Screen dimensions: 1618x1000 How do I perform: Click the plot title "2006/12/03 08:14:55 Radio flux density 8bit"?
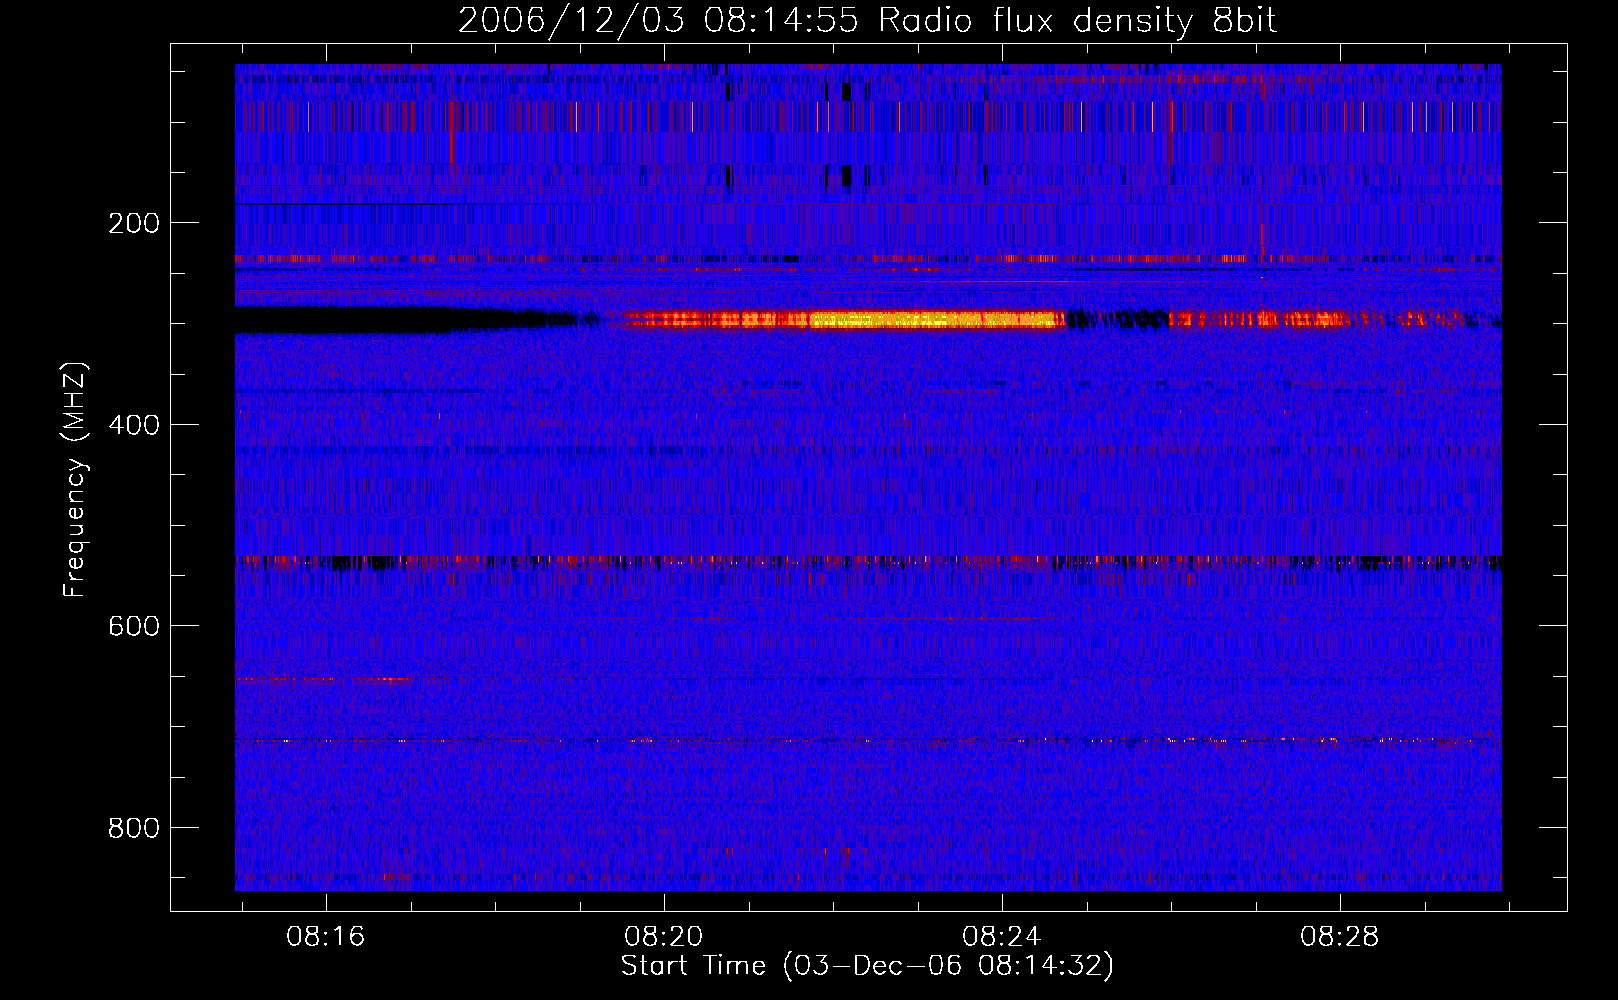[x=867, y=21]
